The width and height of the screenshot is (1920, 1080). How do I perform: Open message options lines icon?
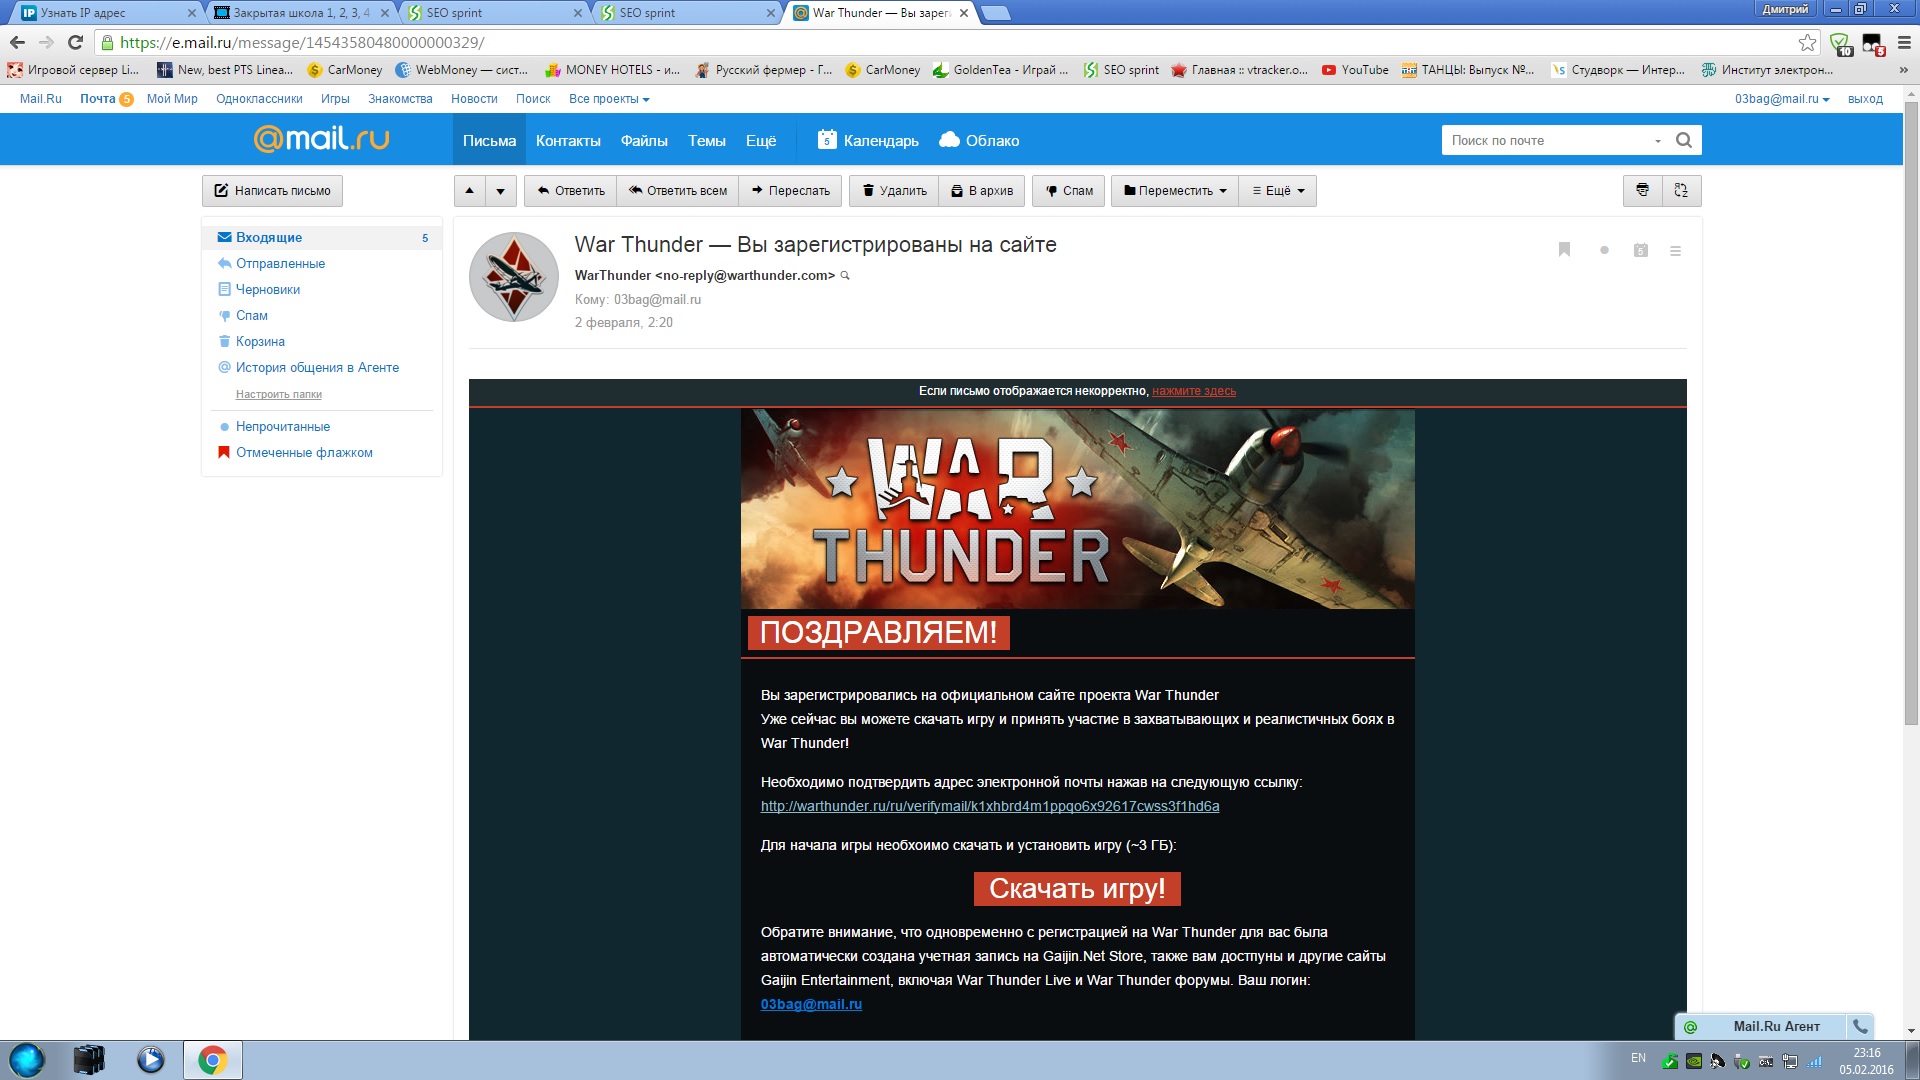[1675, 251]
